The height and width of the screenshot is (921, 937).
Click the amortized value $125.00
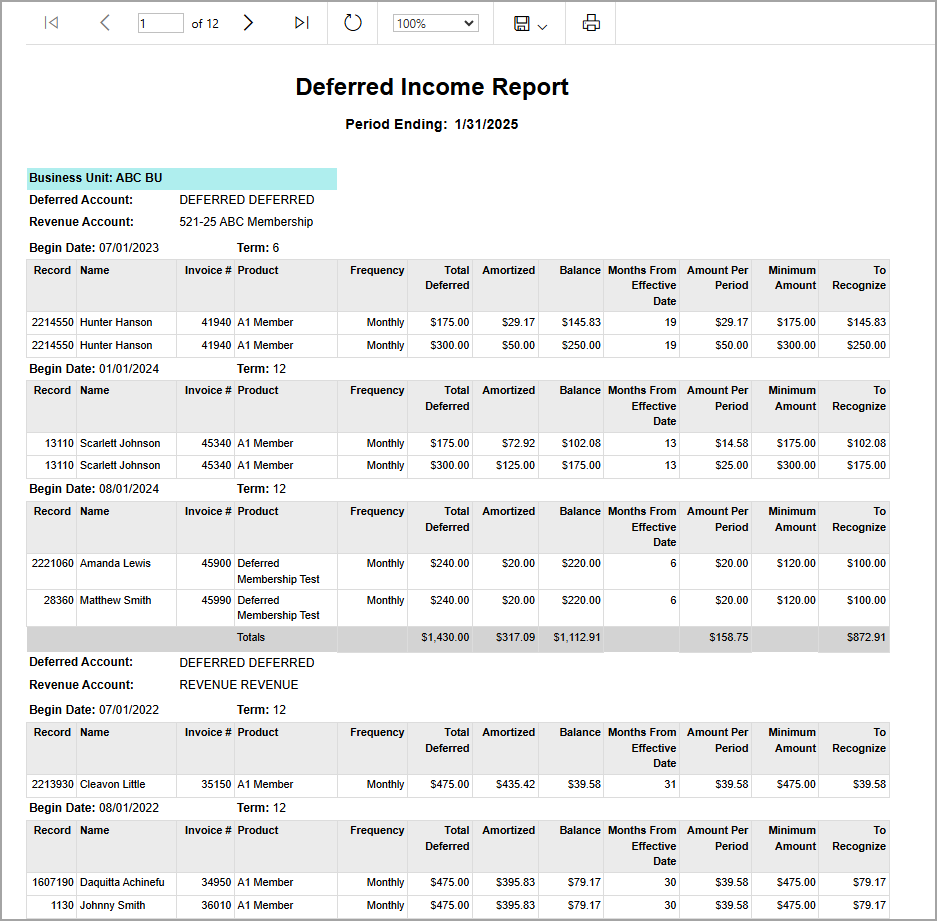[x=515, y=465]
